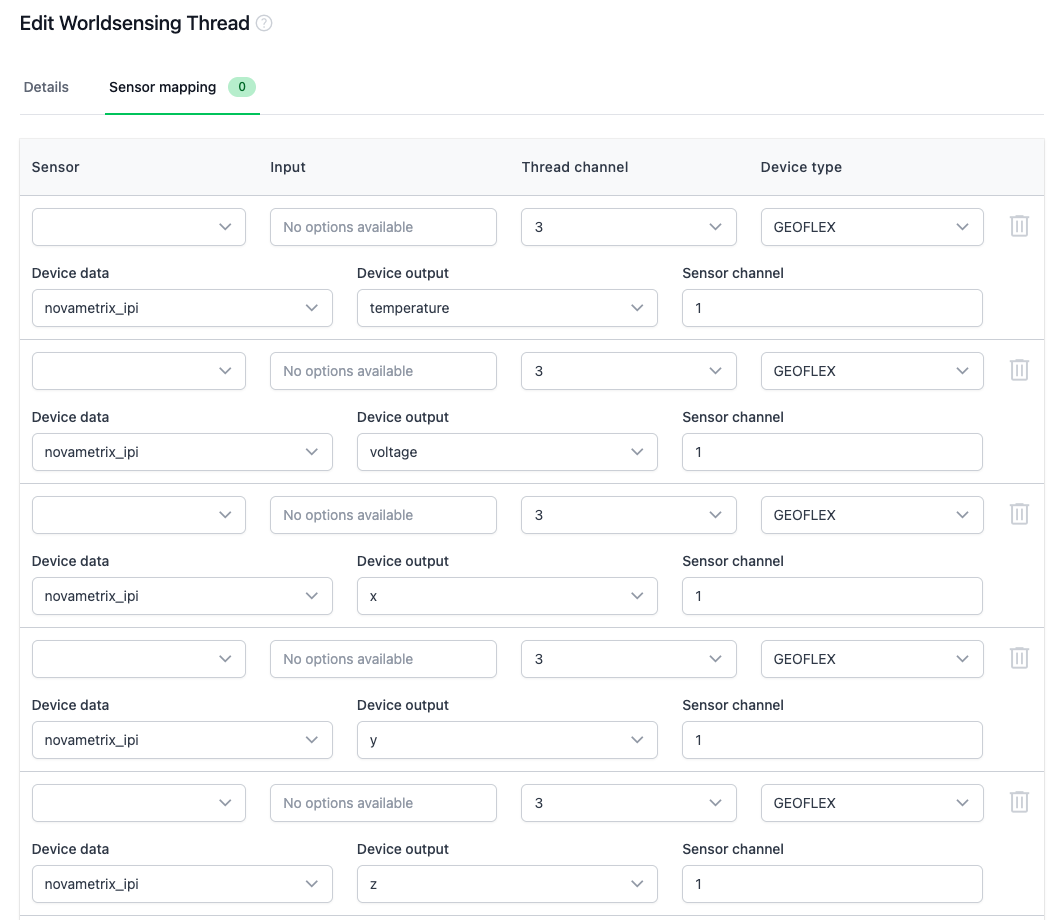Open the novametrix_ipi Device data dropdown in last row

(182, 883)
